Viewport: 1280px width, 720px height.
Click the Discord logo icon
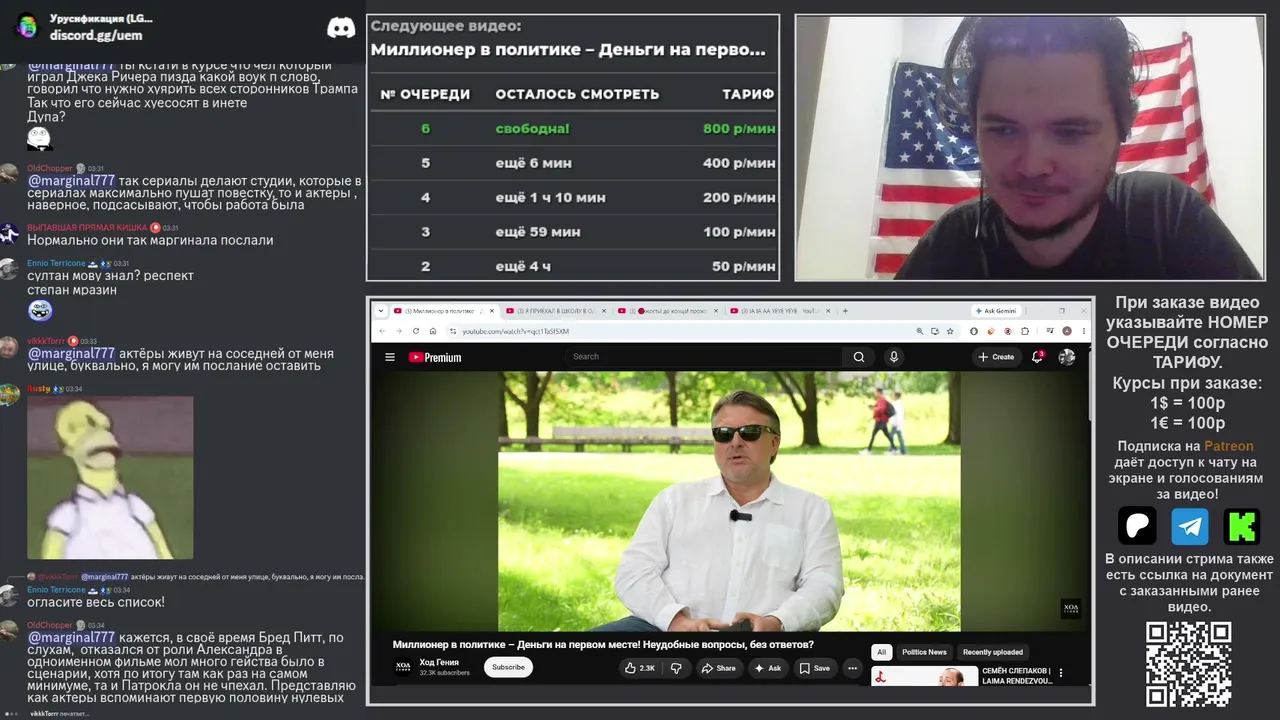click(341, 27)
